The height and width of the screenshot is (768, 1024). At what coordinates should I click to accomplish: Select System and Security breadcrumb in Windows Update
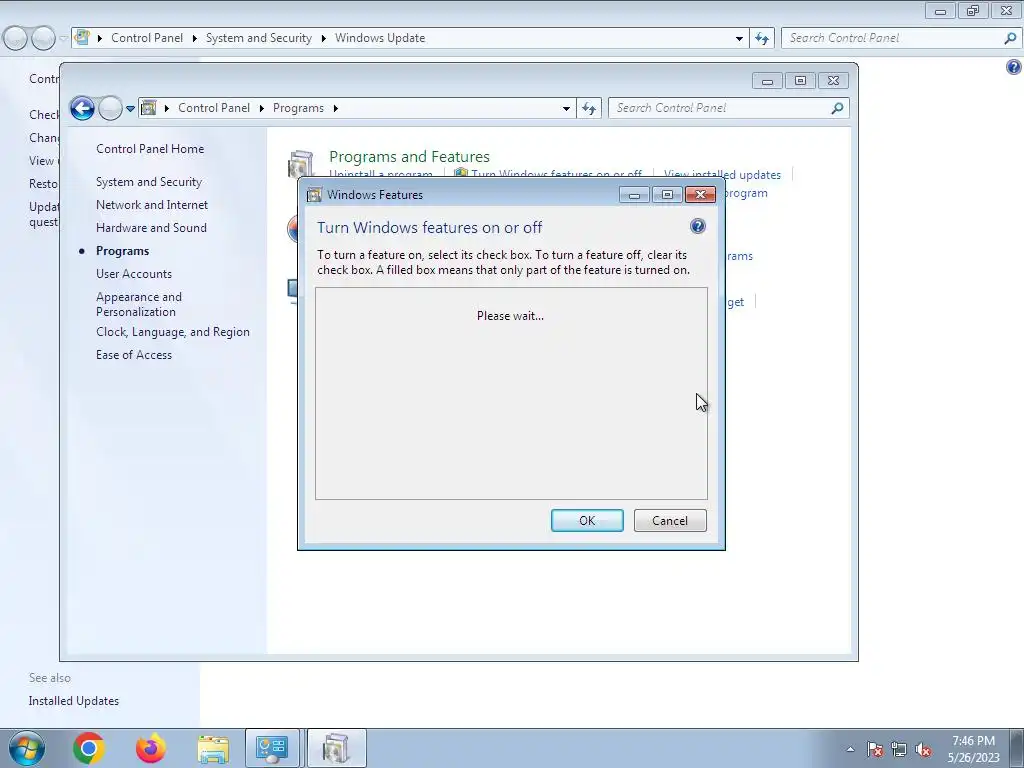tap(259, 38)
